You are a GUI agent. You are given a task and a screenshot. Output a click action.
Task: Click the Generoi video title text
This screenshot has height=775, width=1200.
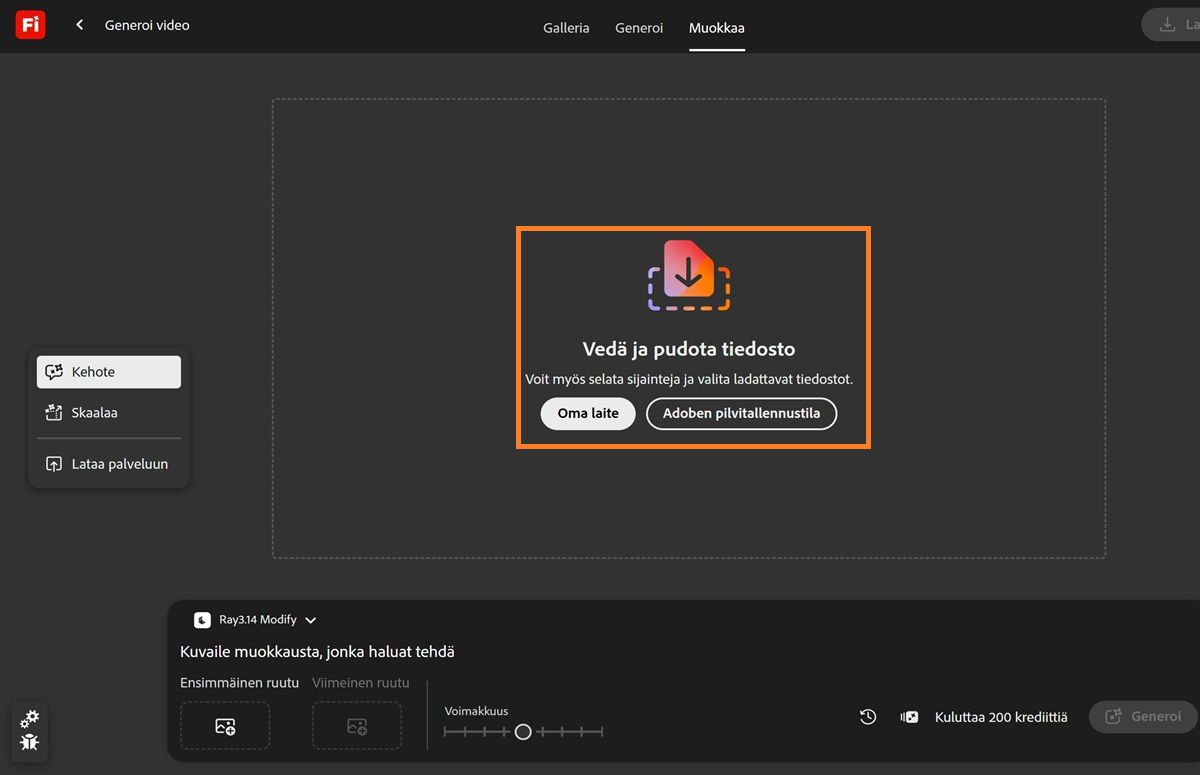[147, 25]
